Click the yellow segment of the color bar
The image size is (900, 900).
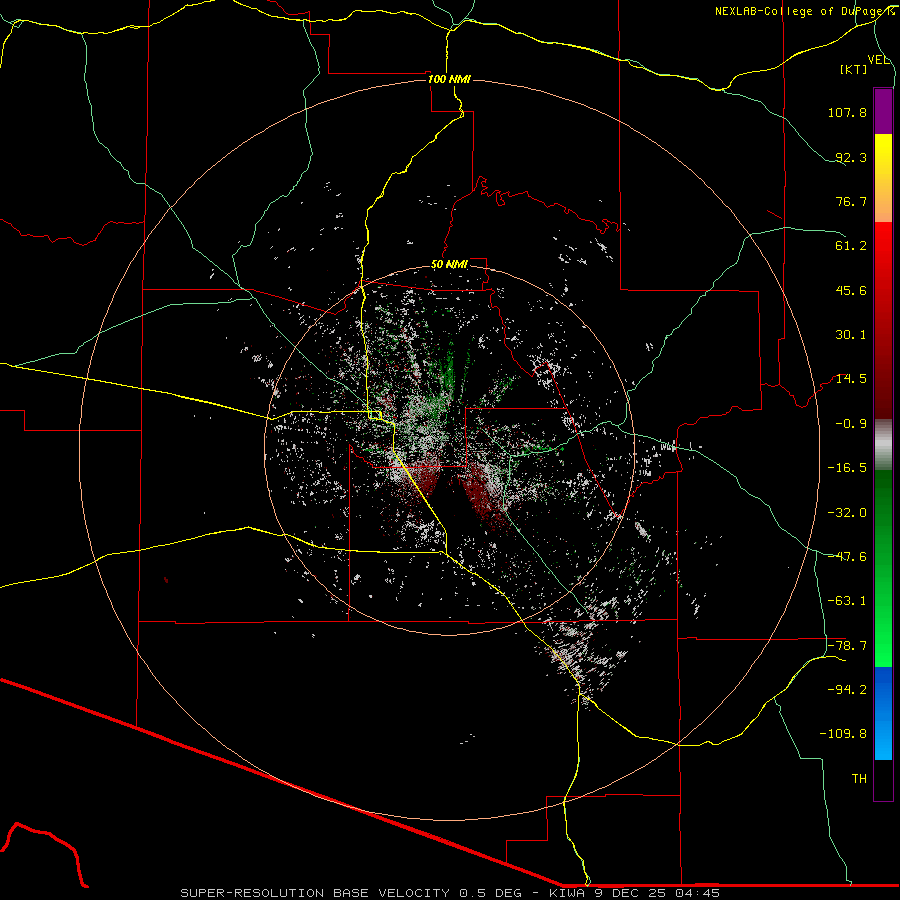[883, 178]
